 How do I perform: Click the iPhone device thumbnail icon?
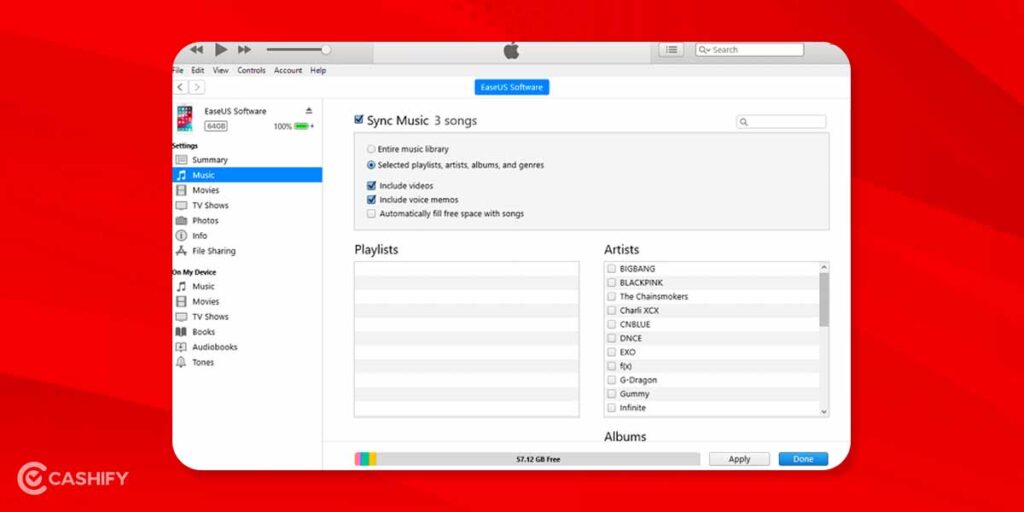(x=185, y=119)
